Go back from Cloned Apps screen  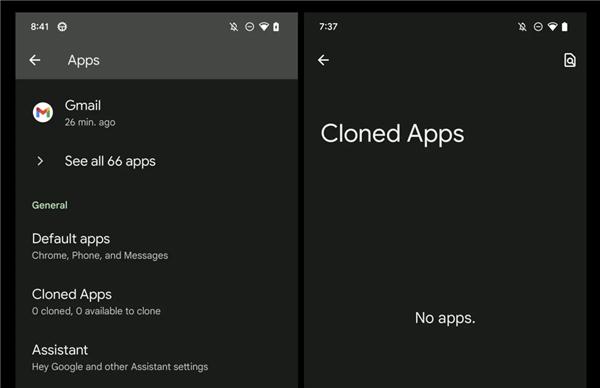click(x=323, y=60)
